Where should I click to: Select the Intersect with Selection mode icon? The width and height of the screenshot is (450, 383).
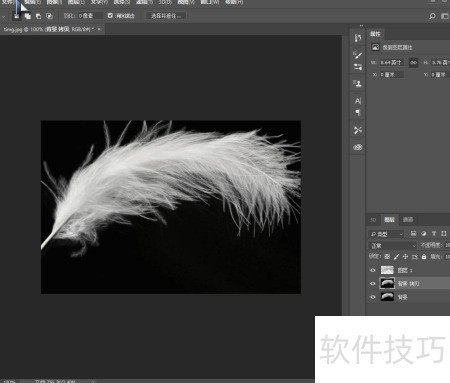pyautogui.click(x=49, y=16)
